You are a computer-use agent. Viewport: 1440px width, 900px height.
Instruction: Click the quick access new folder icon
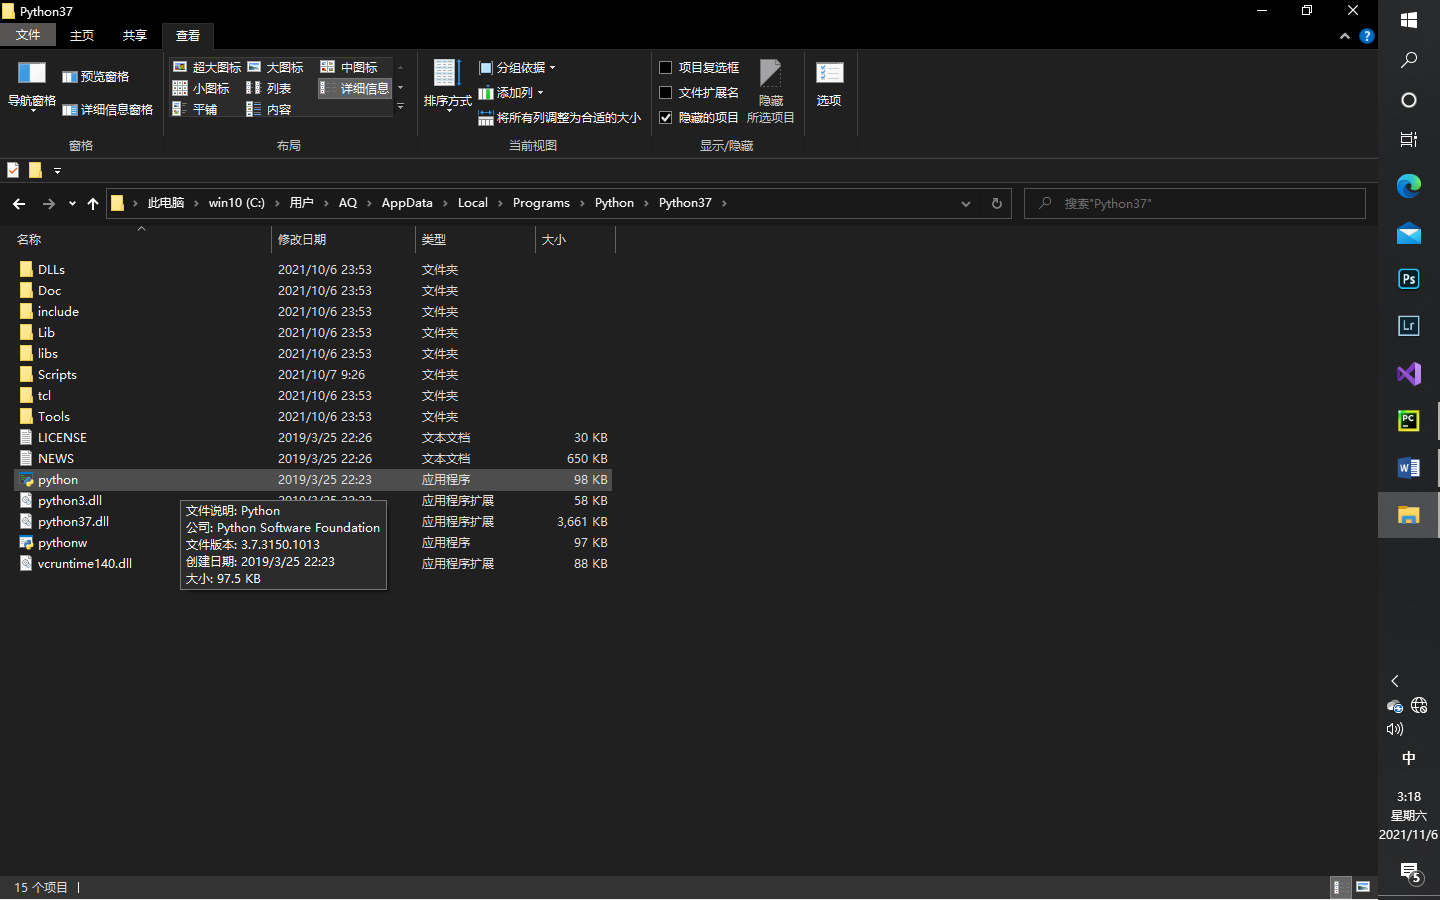tap(35, 170)
